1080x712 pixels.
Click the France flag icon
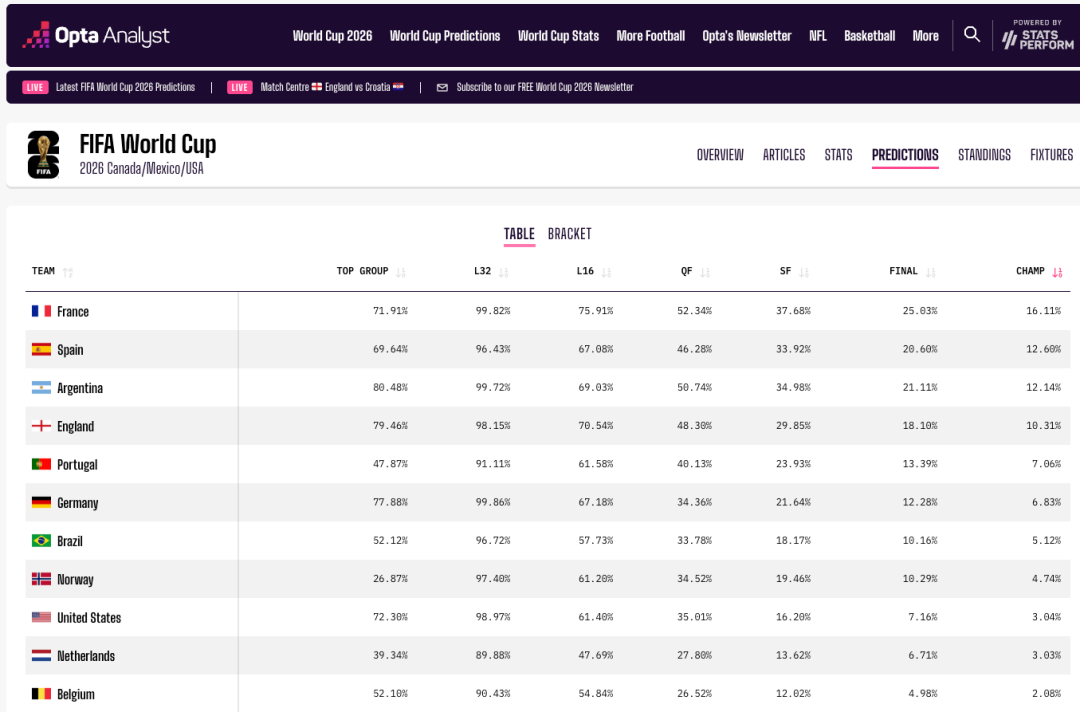(x=41, y=311)
